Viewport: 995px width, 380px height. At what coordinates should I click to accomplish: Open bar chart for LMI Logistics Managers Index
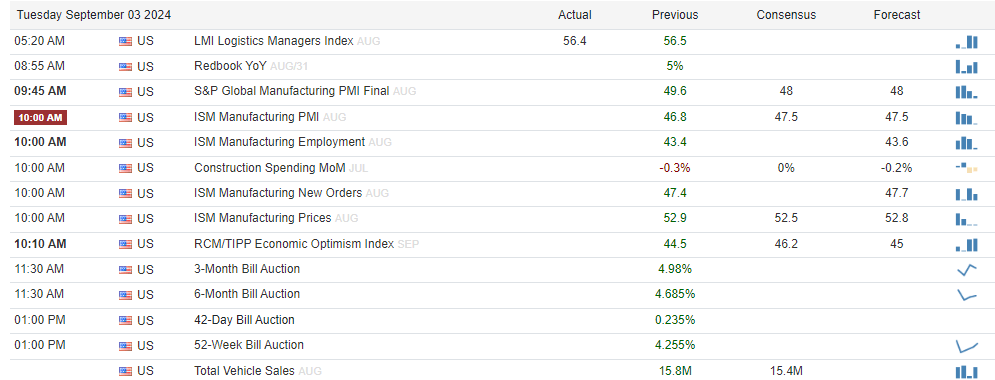tap(966, 43)
